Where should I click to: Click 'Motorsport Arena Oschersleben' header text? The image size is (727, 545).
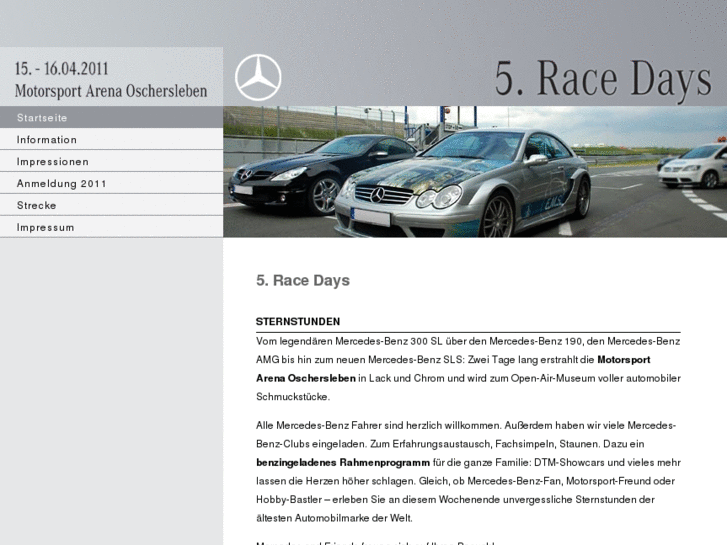(111, 91)
